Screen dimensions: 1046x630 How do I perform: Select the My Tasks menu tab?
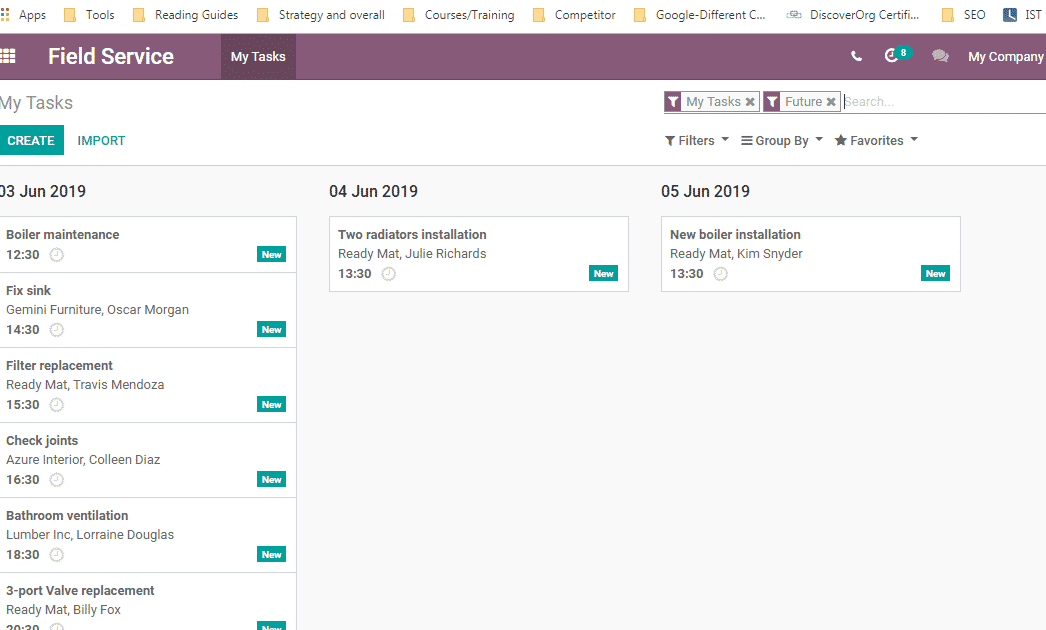(x=258, y=57)
